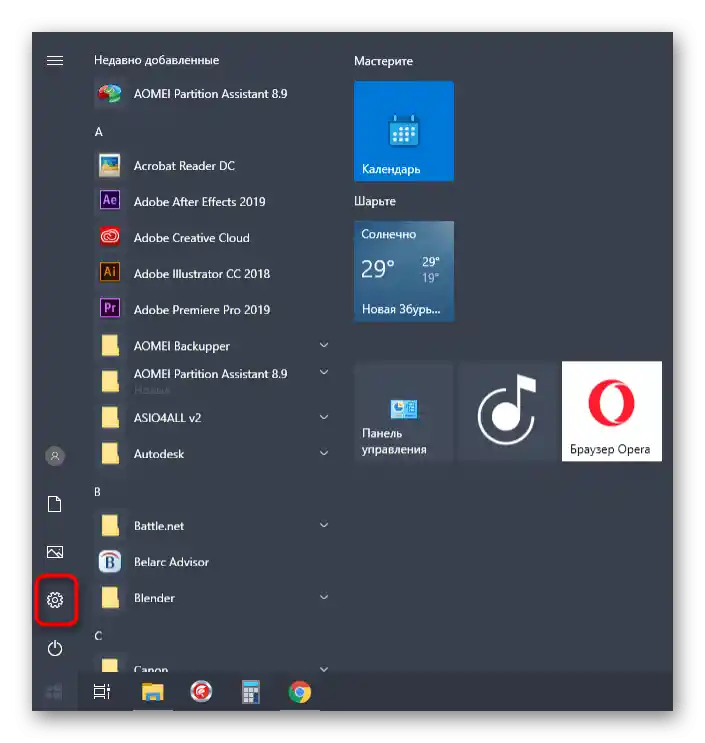Expand AOMEI Partition Assistant 8.9 folder chevron
Viewport: 705px width, 743px height.
pyautogui.click(x=324, y=372)
